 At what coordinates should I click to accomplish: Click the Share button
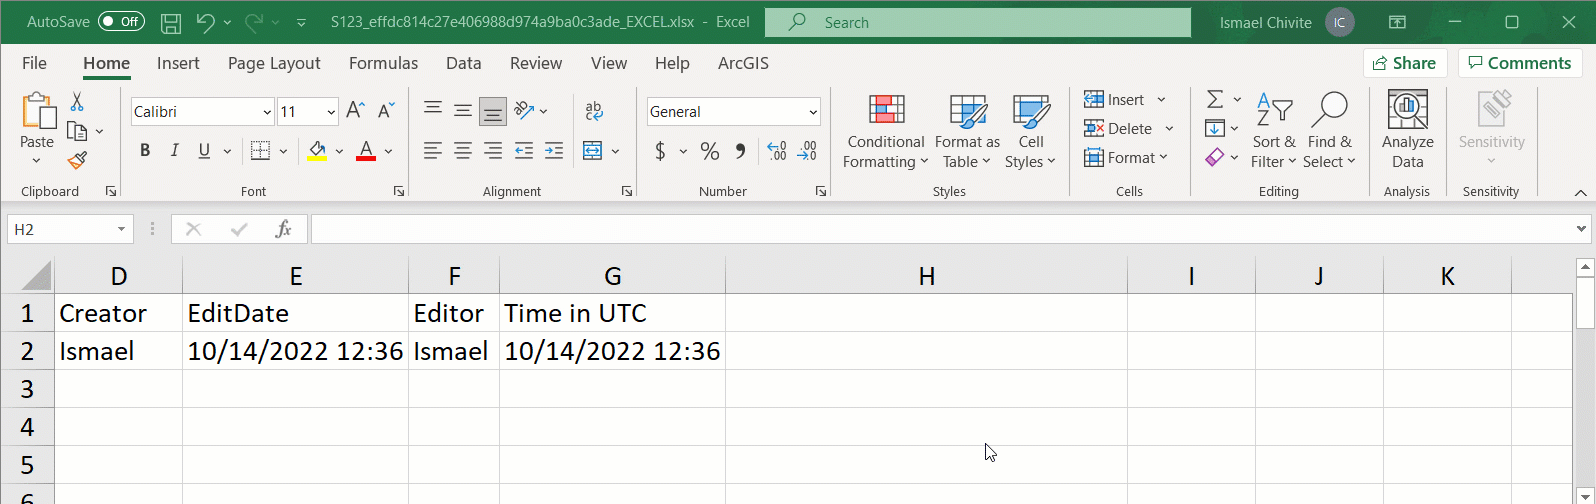click(1404, 63)
